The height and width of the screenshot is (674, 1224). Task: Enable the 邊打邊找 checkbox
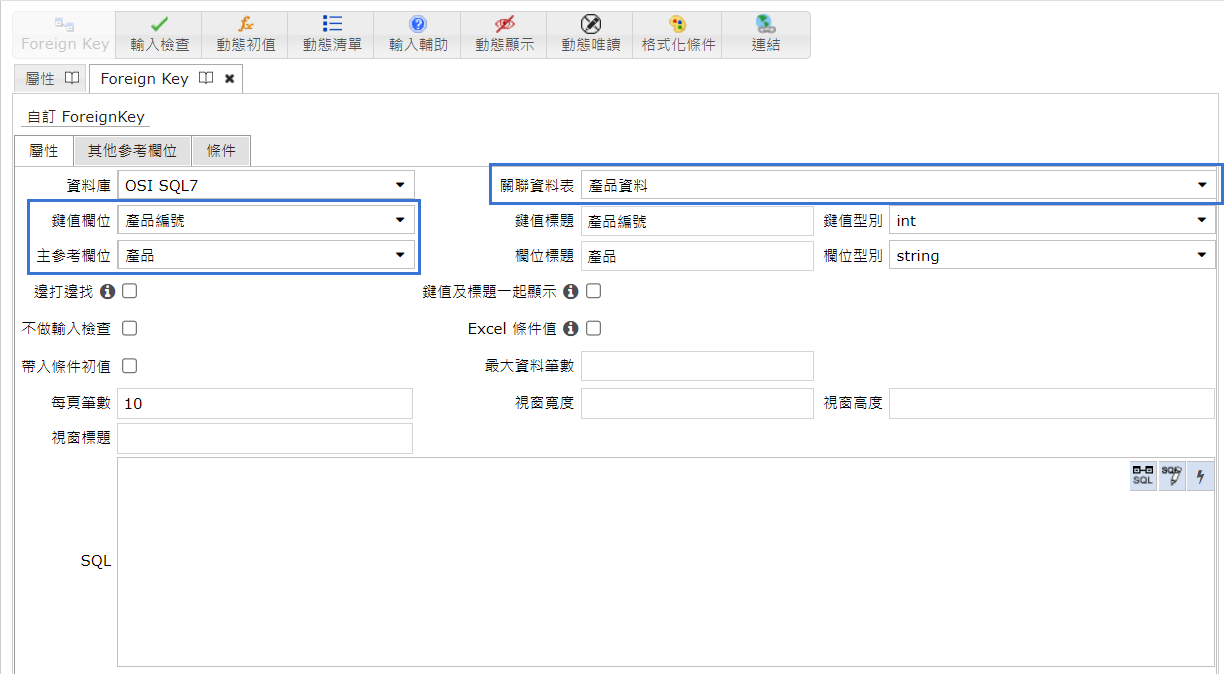click(129, 292)
